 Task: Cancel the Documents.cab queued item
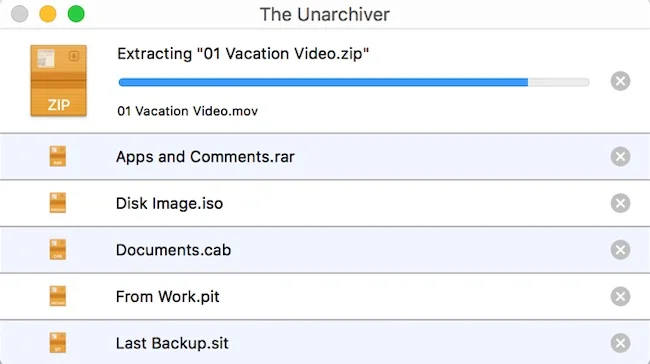[x=620, y=250]
